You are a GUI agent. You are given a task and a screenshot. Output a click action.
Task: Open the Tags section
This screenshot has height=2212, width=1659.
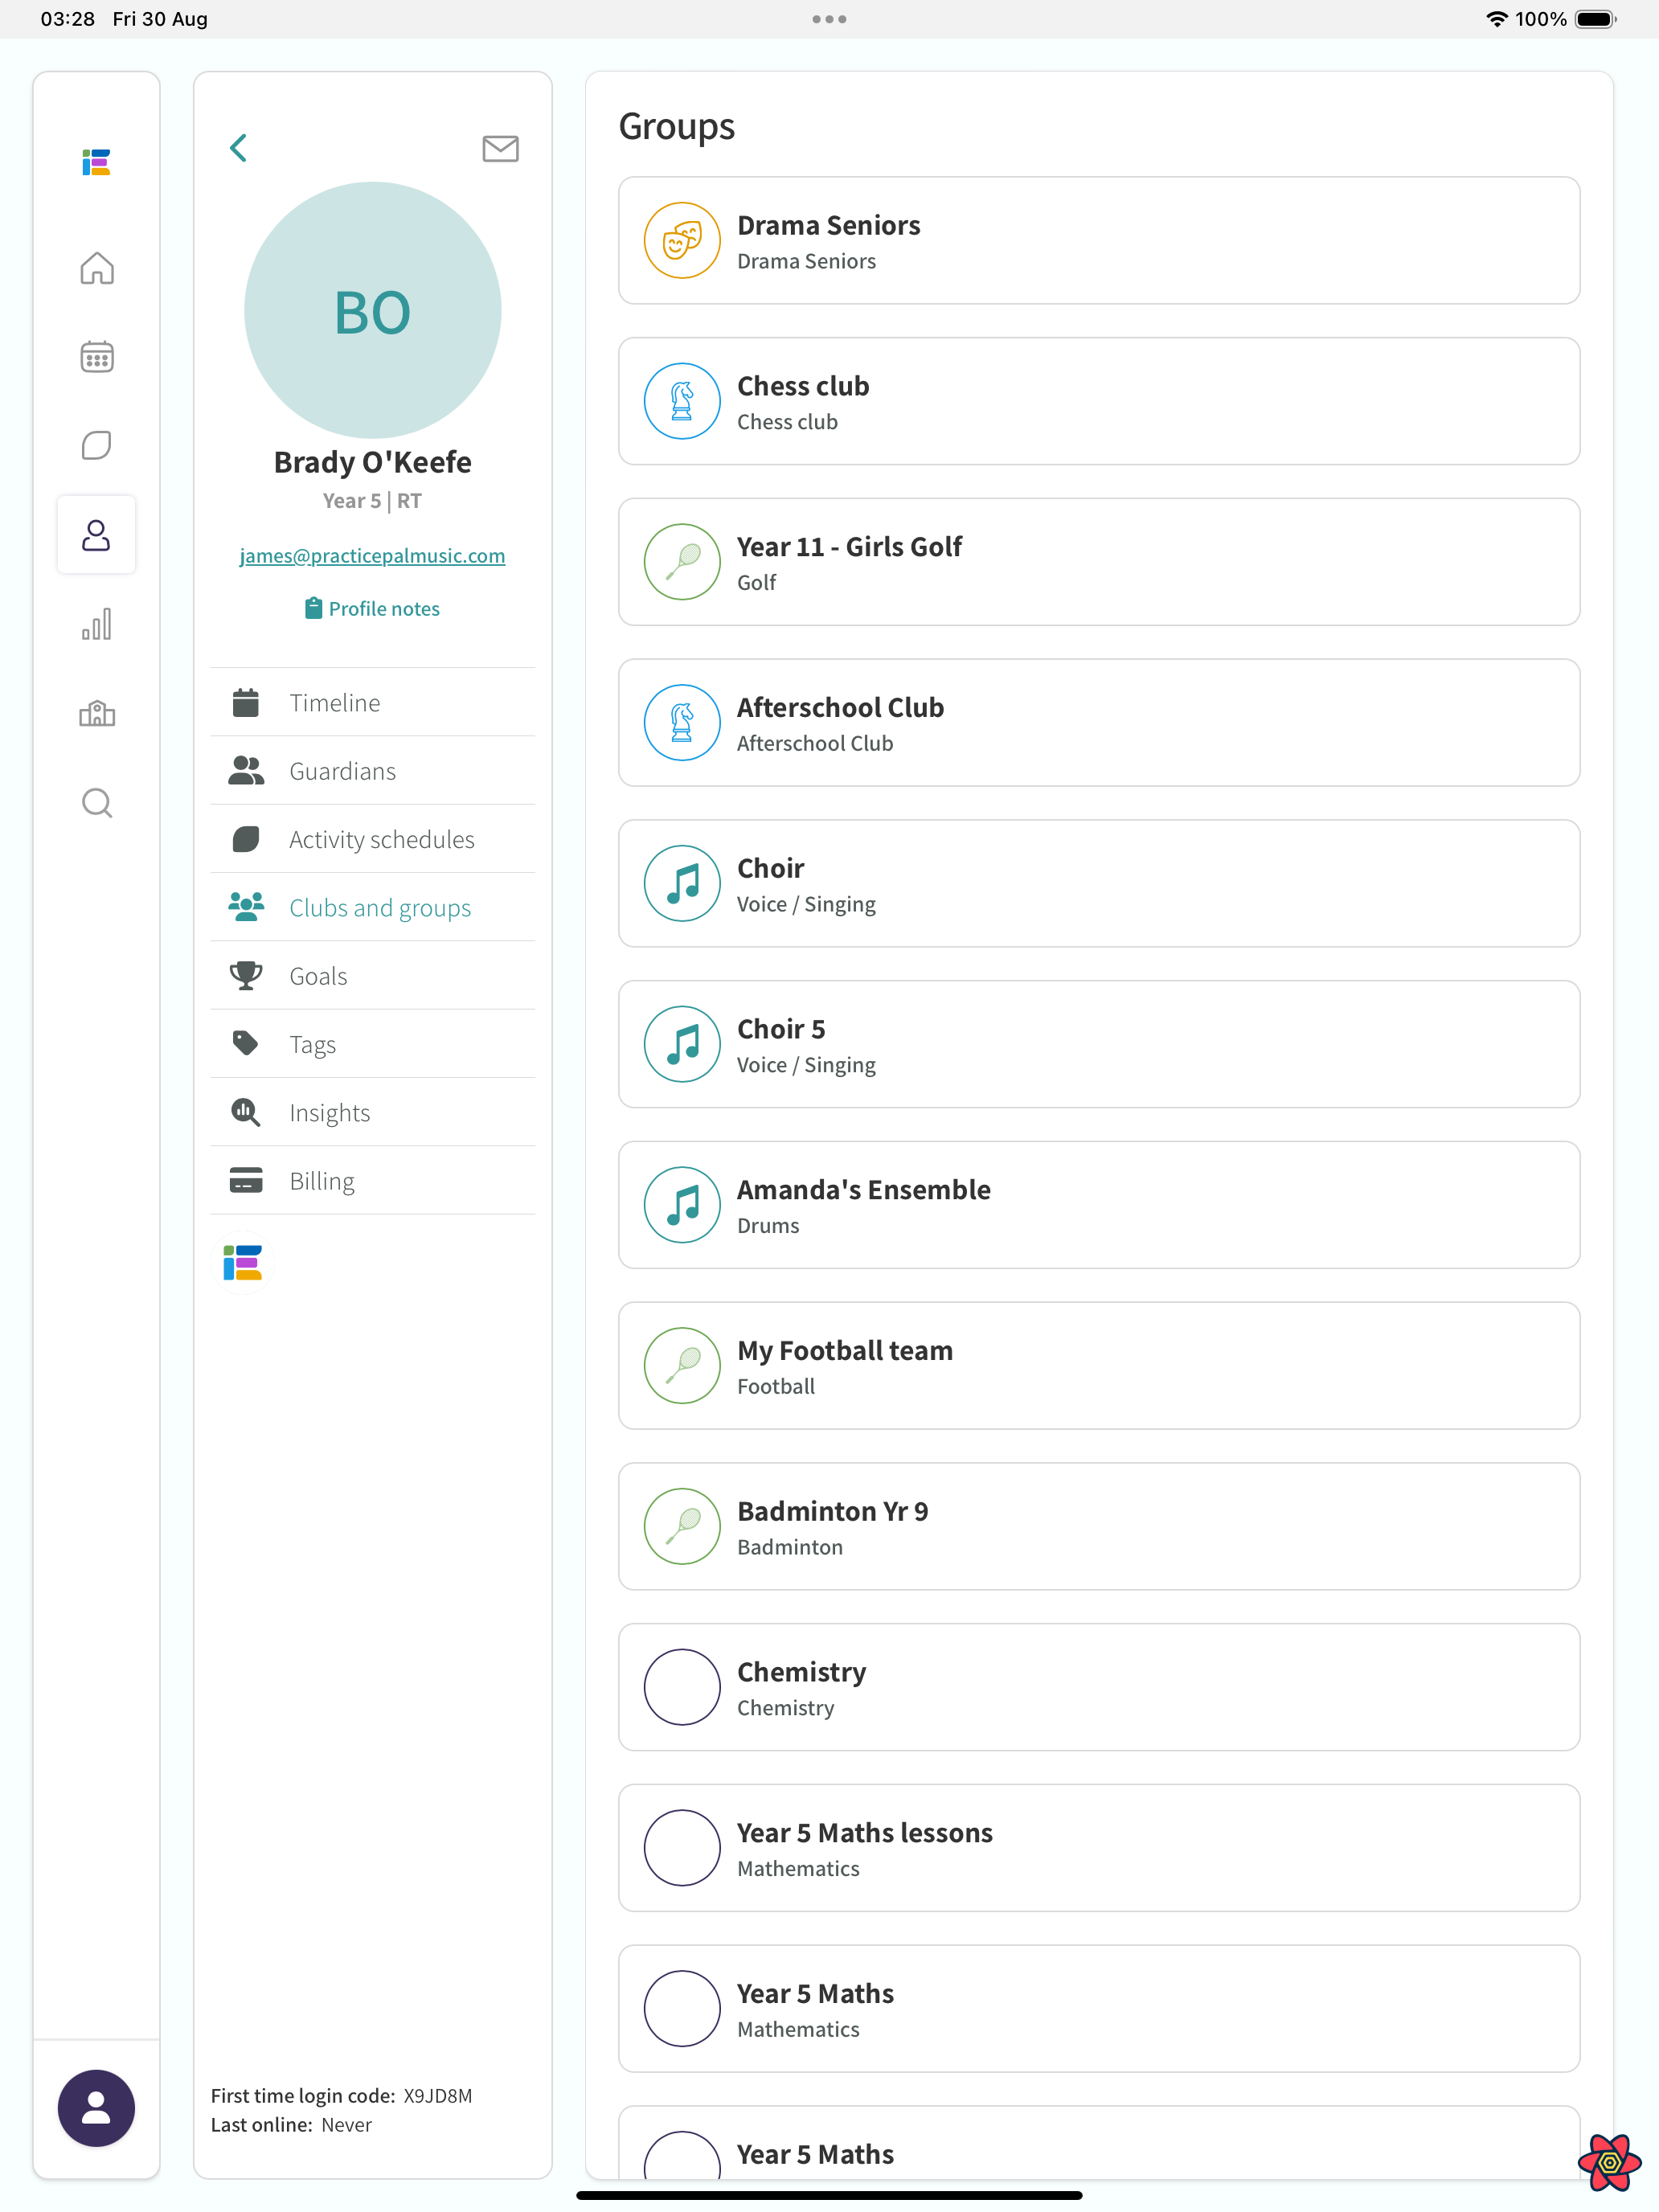coord(373,1044)
